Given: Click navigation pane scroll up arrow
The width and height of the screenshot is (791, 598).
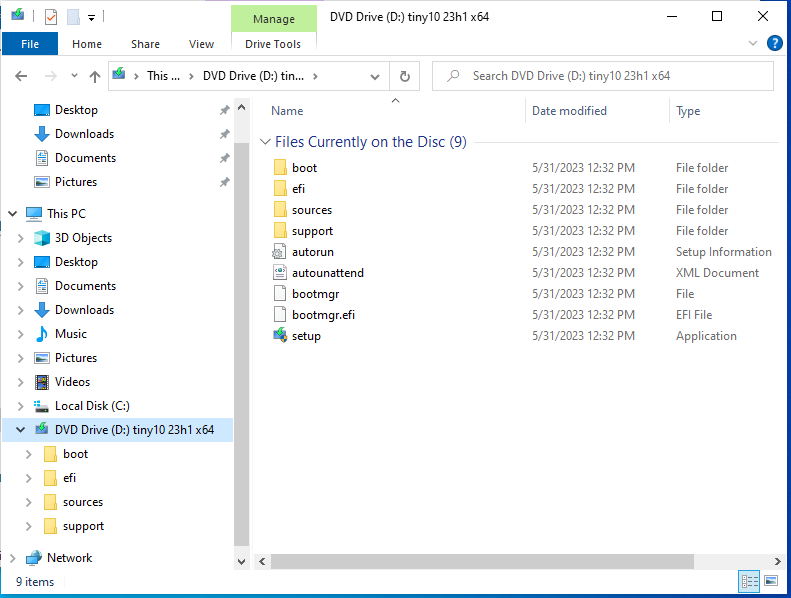Looking at the screenshot, I should click(x=242, y=107).
